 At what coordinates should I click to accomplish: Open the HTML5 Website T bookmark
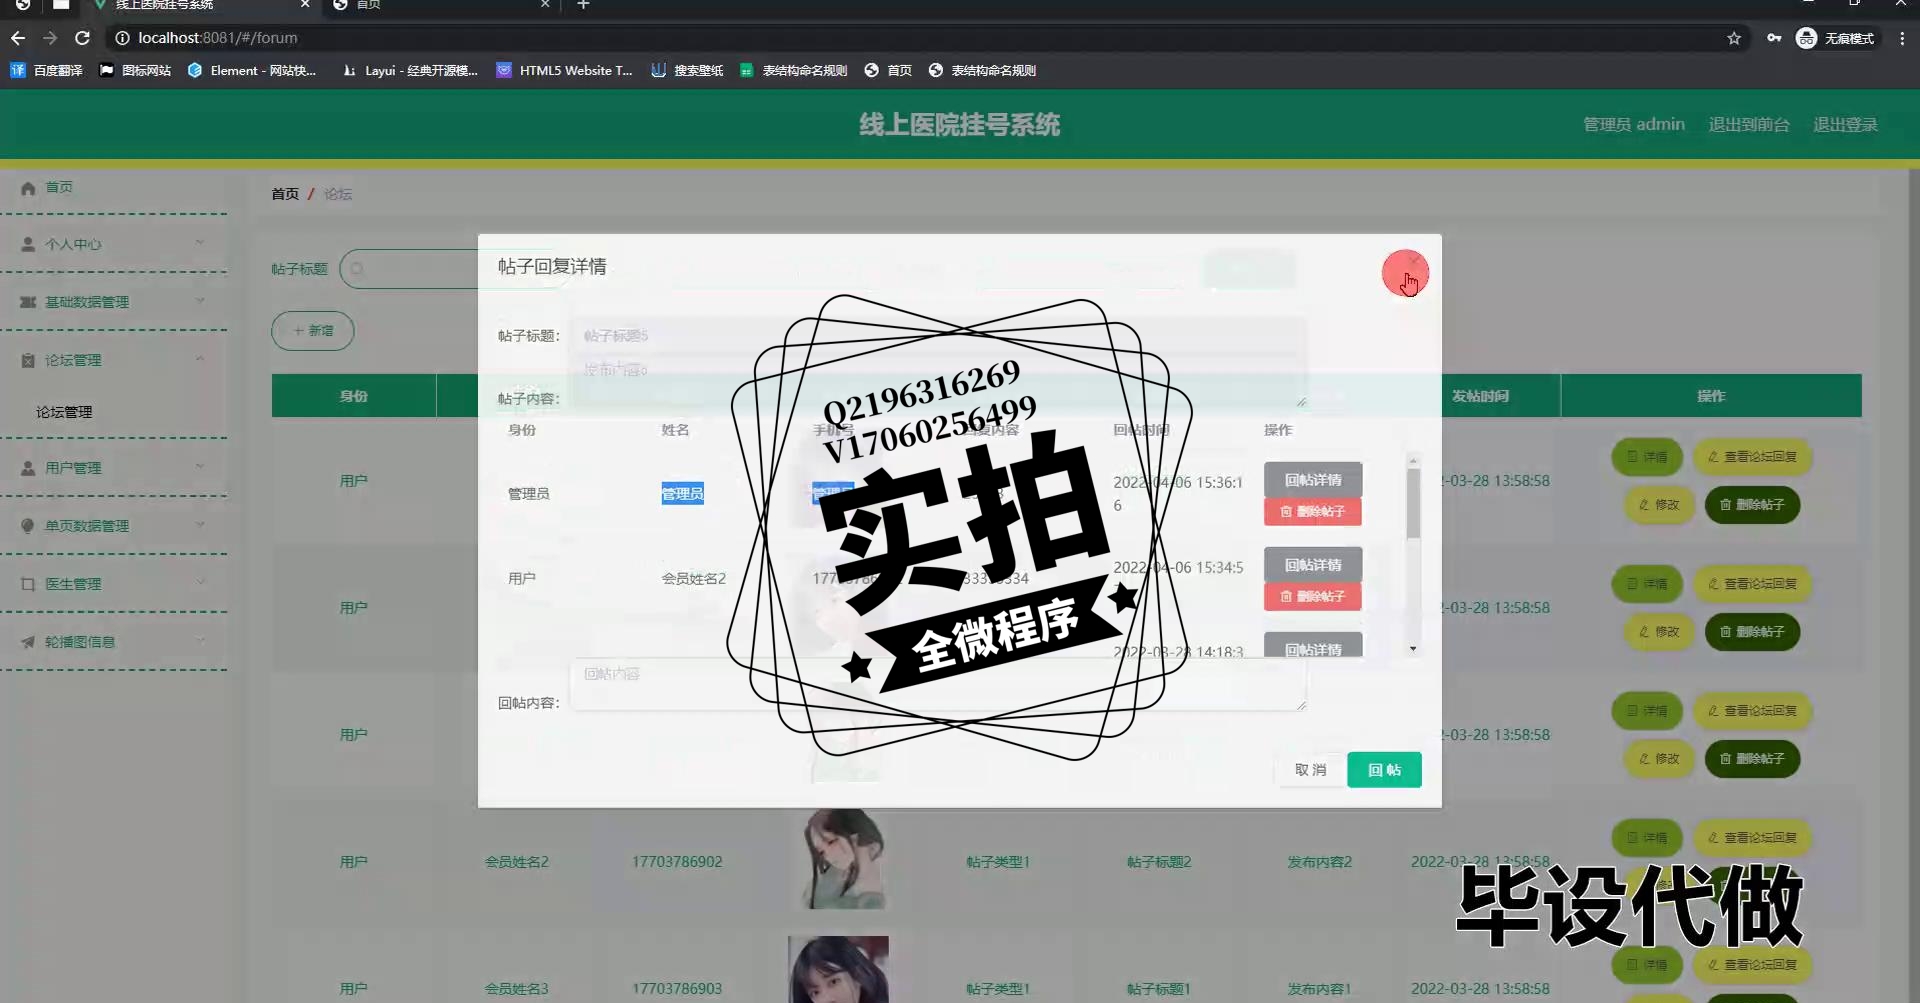[565, 71]
